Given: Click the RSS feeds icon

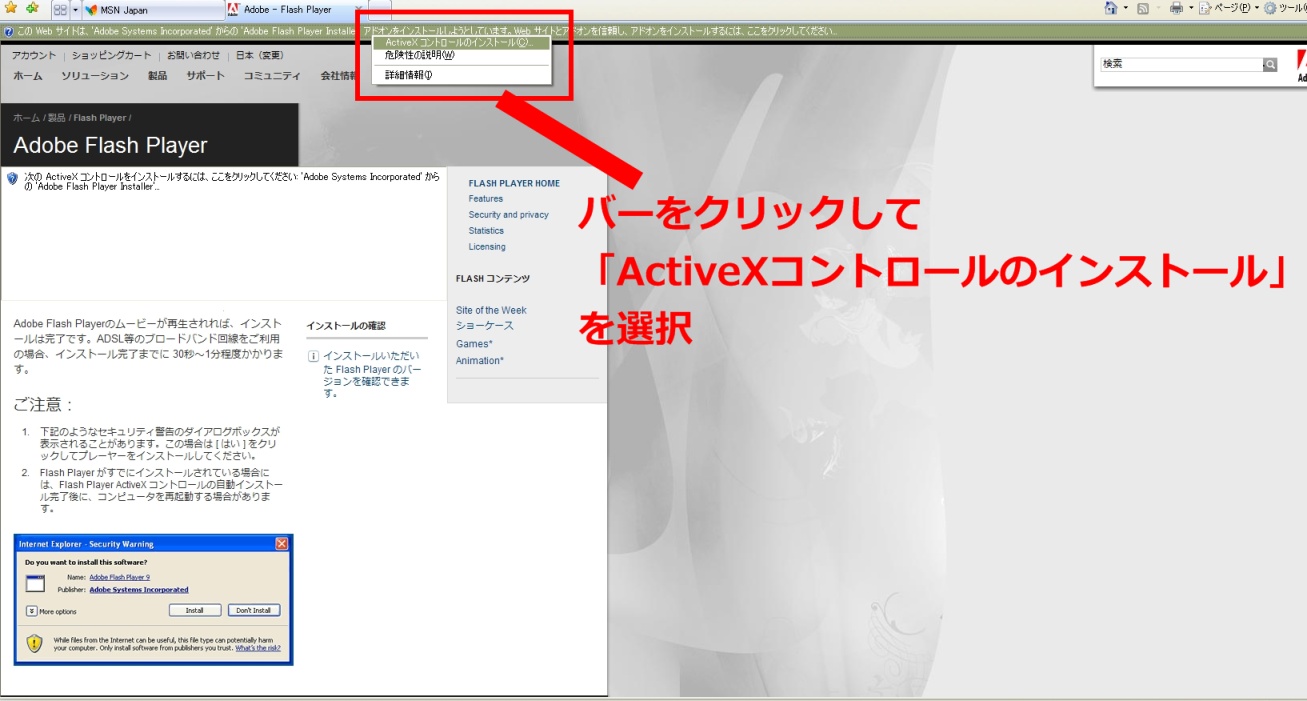Looking at the screenshot, I should (x=1142, y=8).
